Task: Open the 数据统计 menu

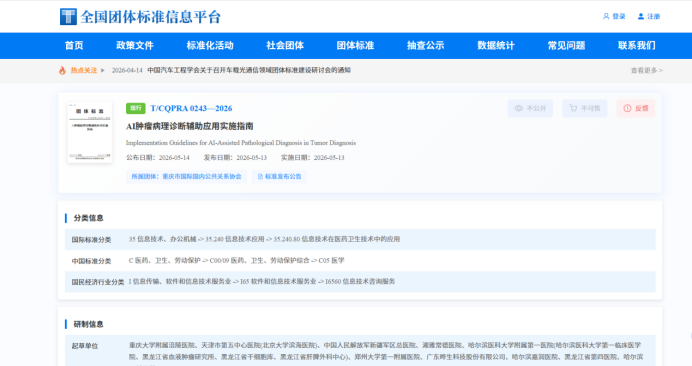Action: click(496, 45)
